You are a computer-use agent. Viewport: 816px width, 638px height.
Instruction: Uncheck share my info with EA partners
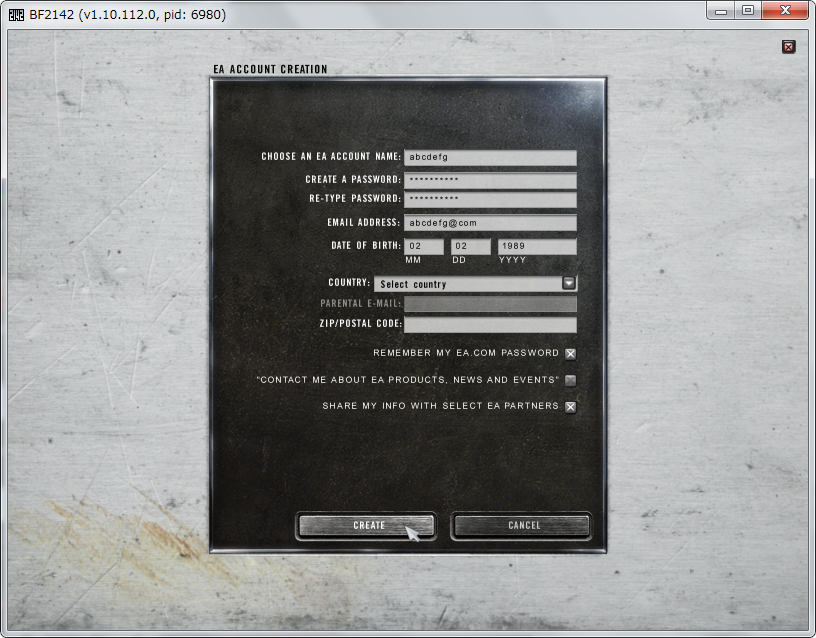[x=570, y=407]
